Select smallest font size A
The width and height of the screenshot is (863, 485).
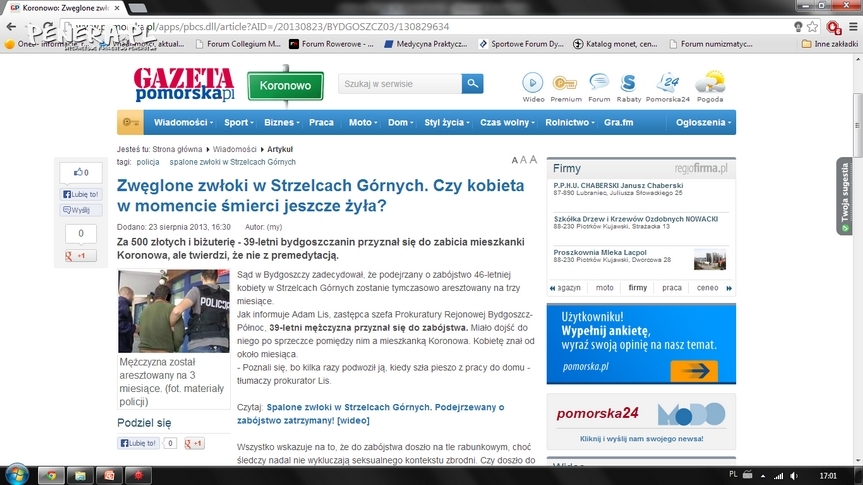tap(515, 160)
